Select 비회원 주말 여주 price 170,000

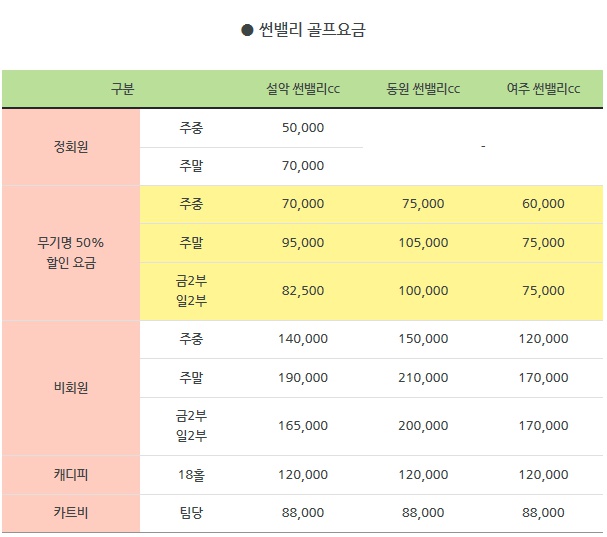coord(544,377)
